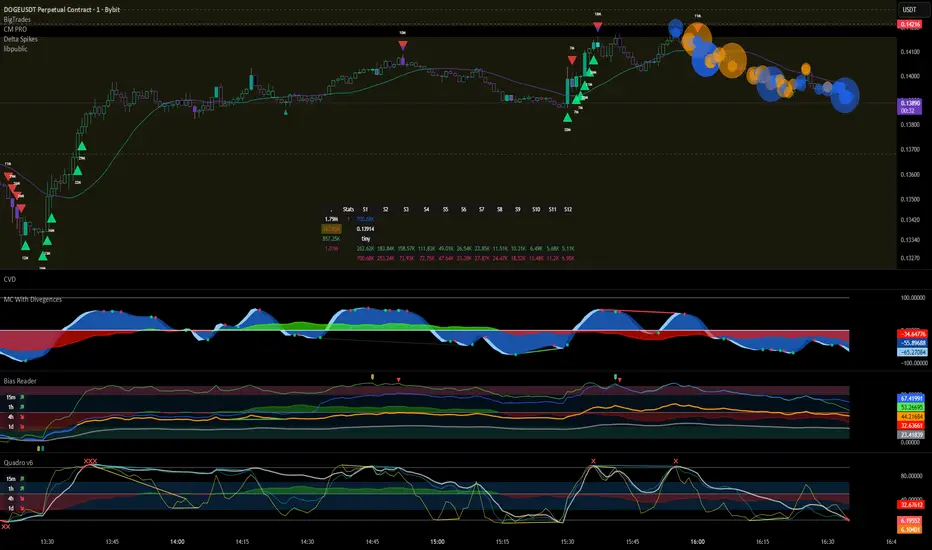Select the libpublic indicator legend
The width and height of the screenshot is (932, 550).
click(15, 49)
